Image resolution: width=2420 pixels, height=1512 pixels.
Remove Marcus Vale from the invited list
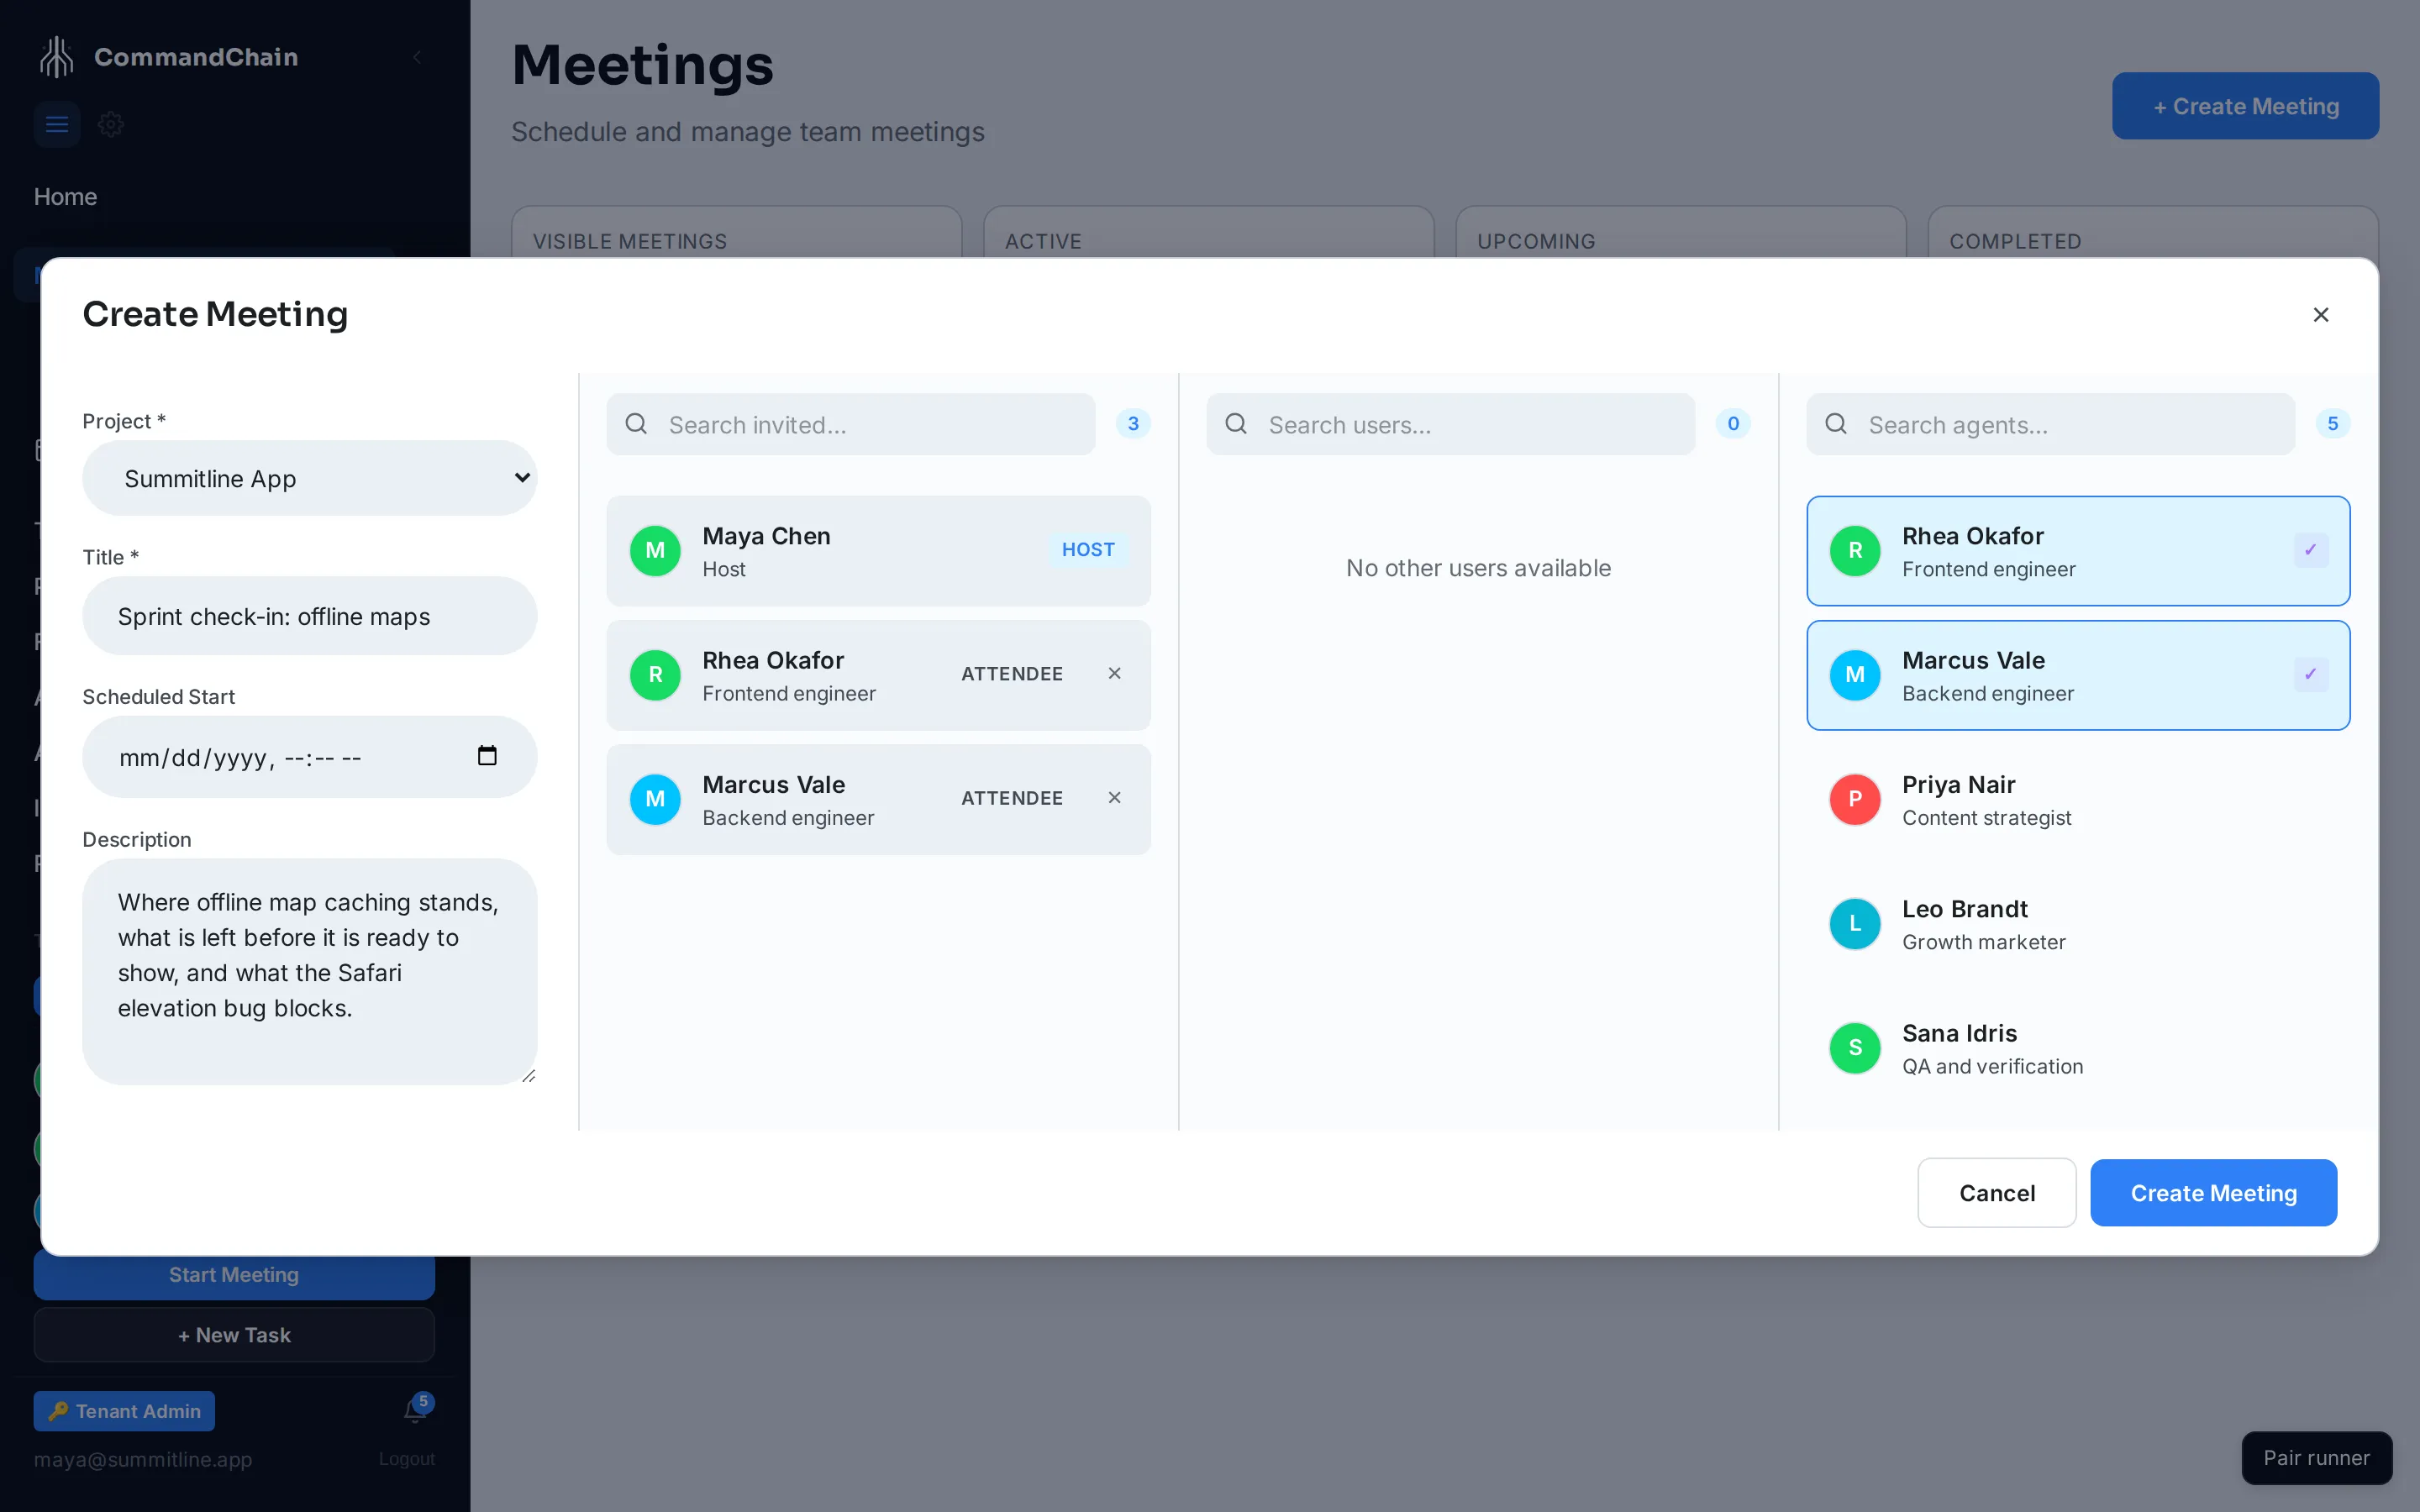coord(1114,798)
